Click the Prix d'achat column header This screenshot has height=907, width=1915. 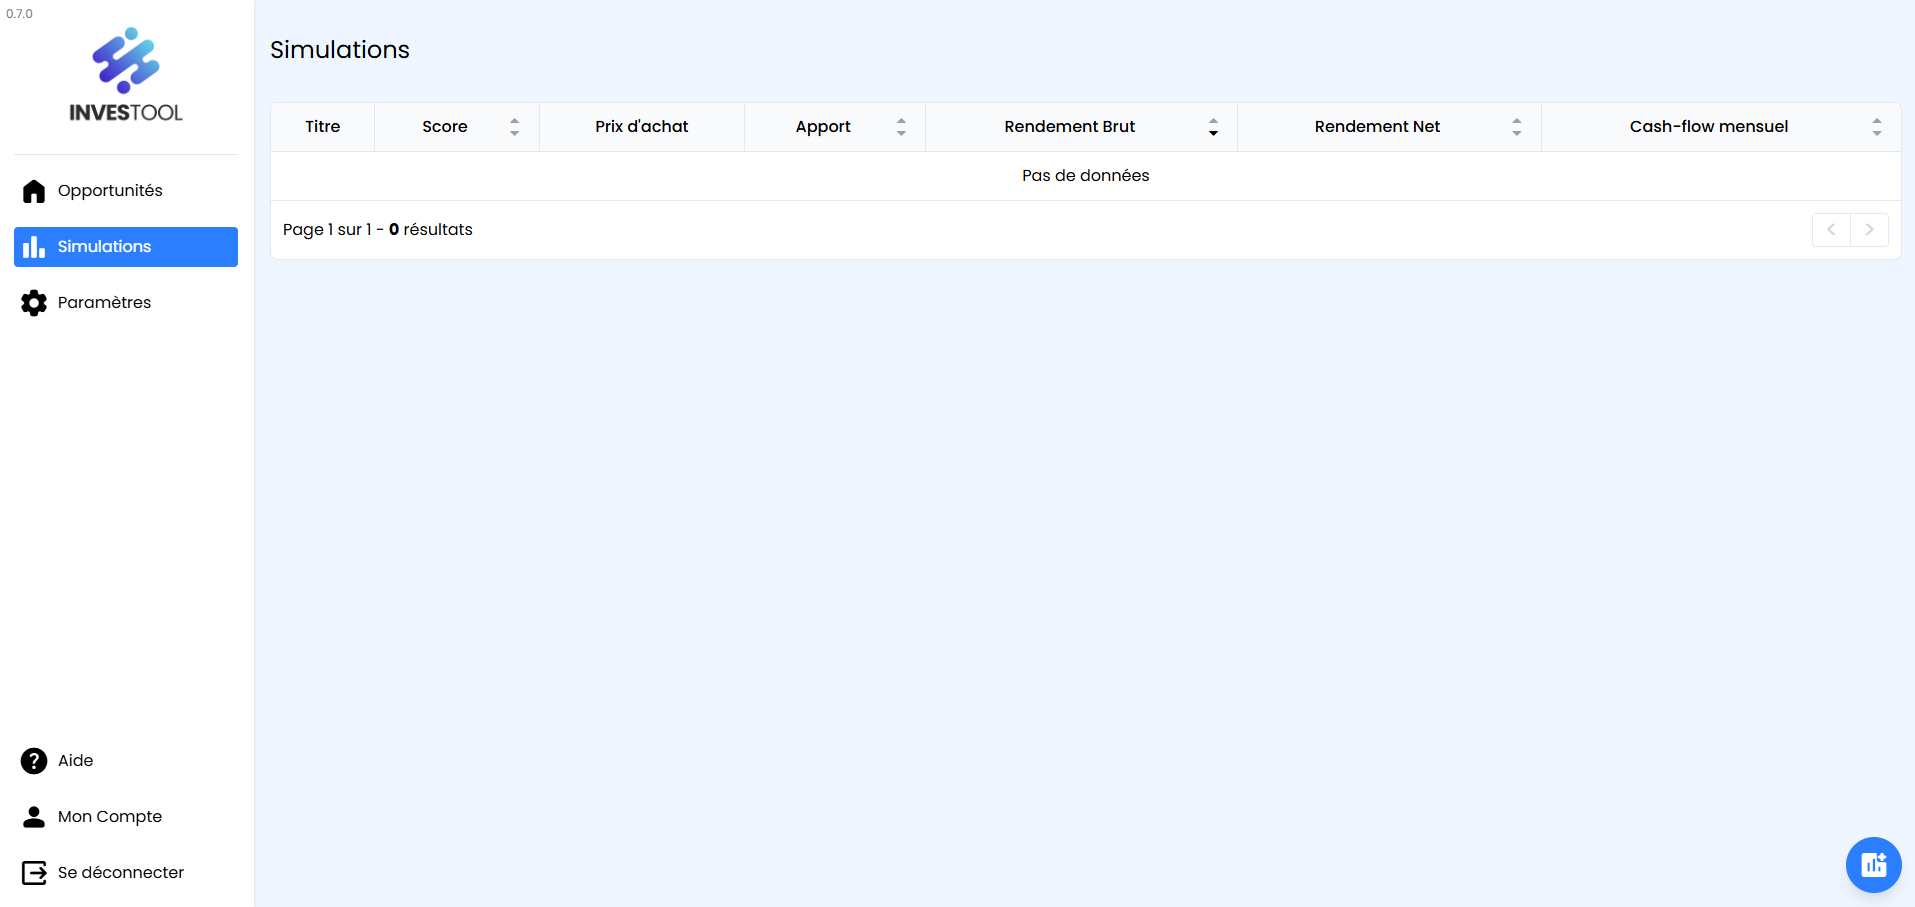[x=641, y=127]
